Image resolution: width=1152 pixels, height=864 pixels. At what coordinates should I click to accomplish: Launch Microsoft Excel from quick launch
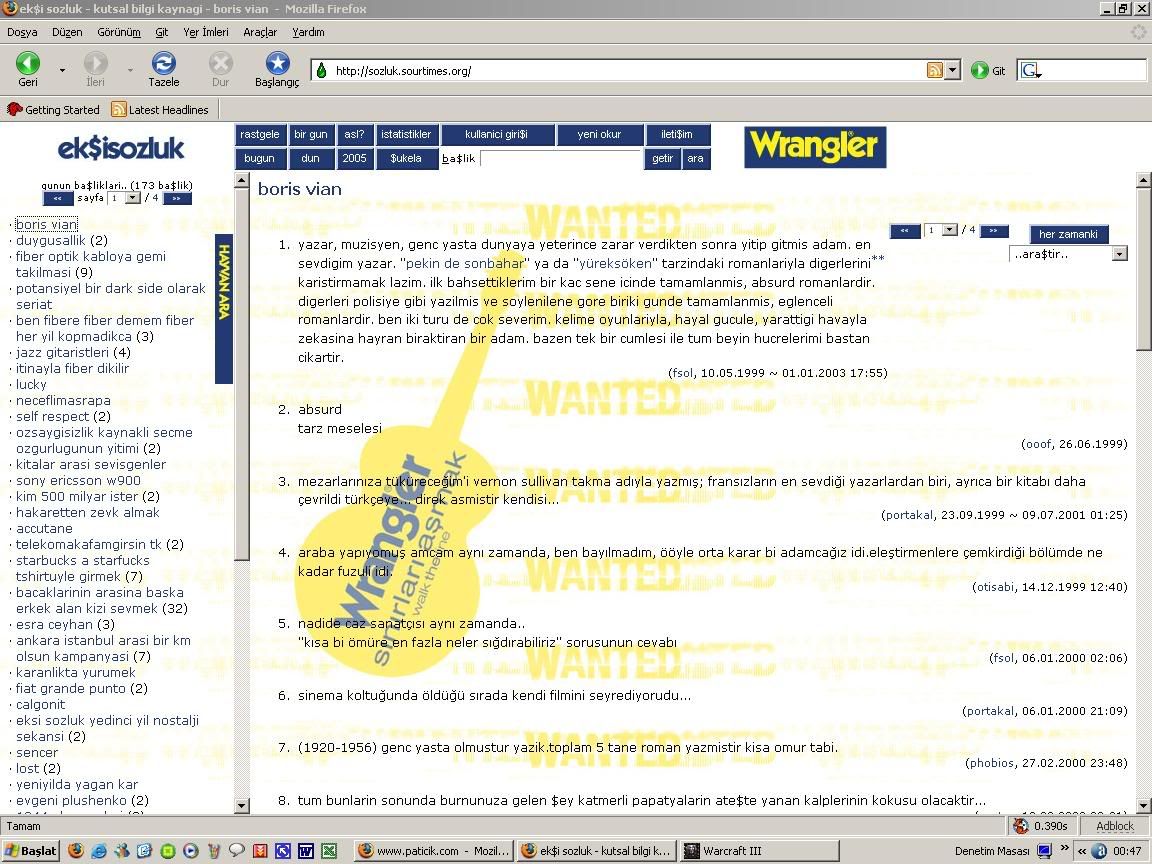click(x=328, y=851)
